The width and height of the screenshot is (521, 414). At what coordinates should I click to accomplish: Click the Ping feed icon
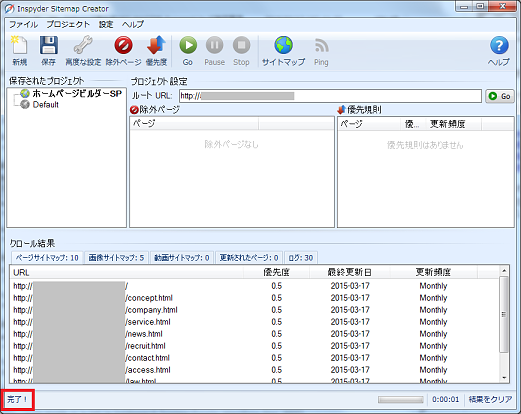pos(321,51)
